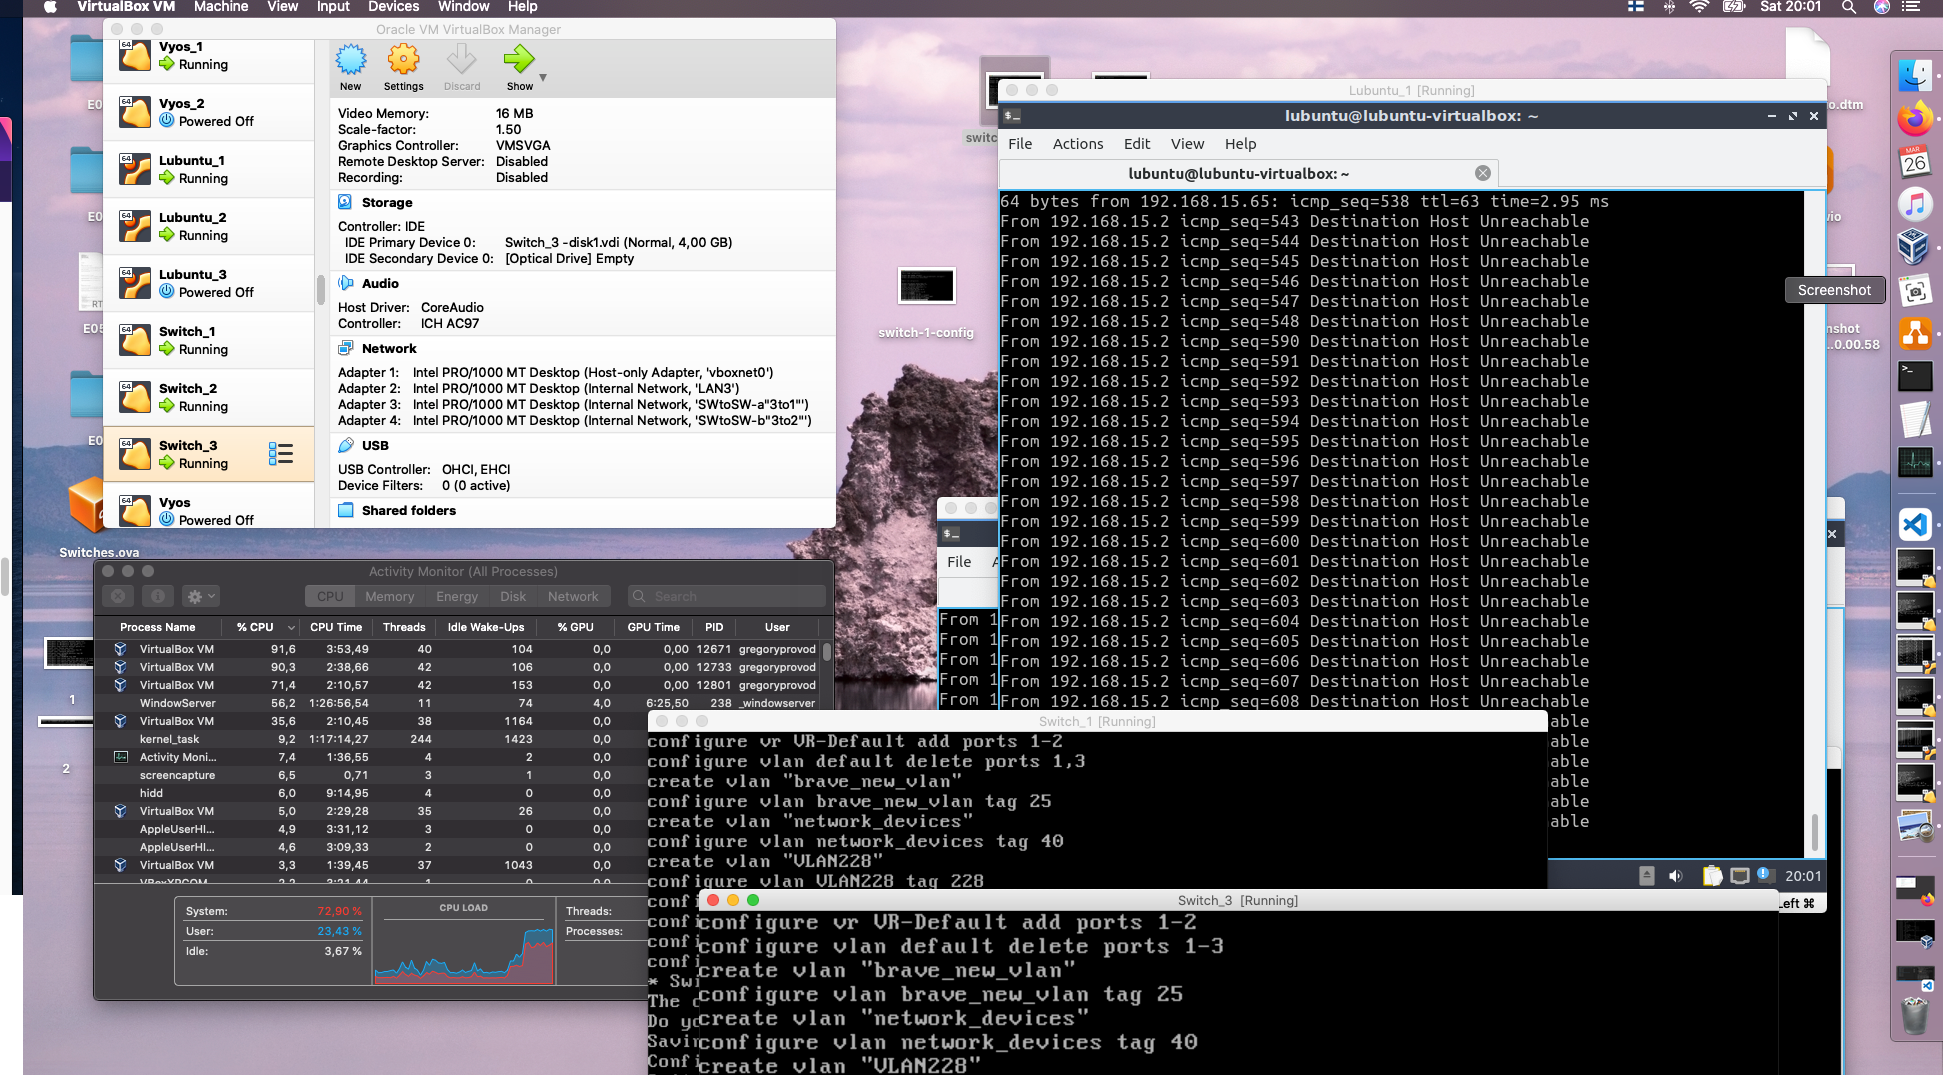Viewport: 1943px width, 1075px height.
Task: Click Lubuntu taskbar volume icon
Action: 1676,876
